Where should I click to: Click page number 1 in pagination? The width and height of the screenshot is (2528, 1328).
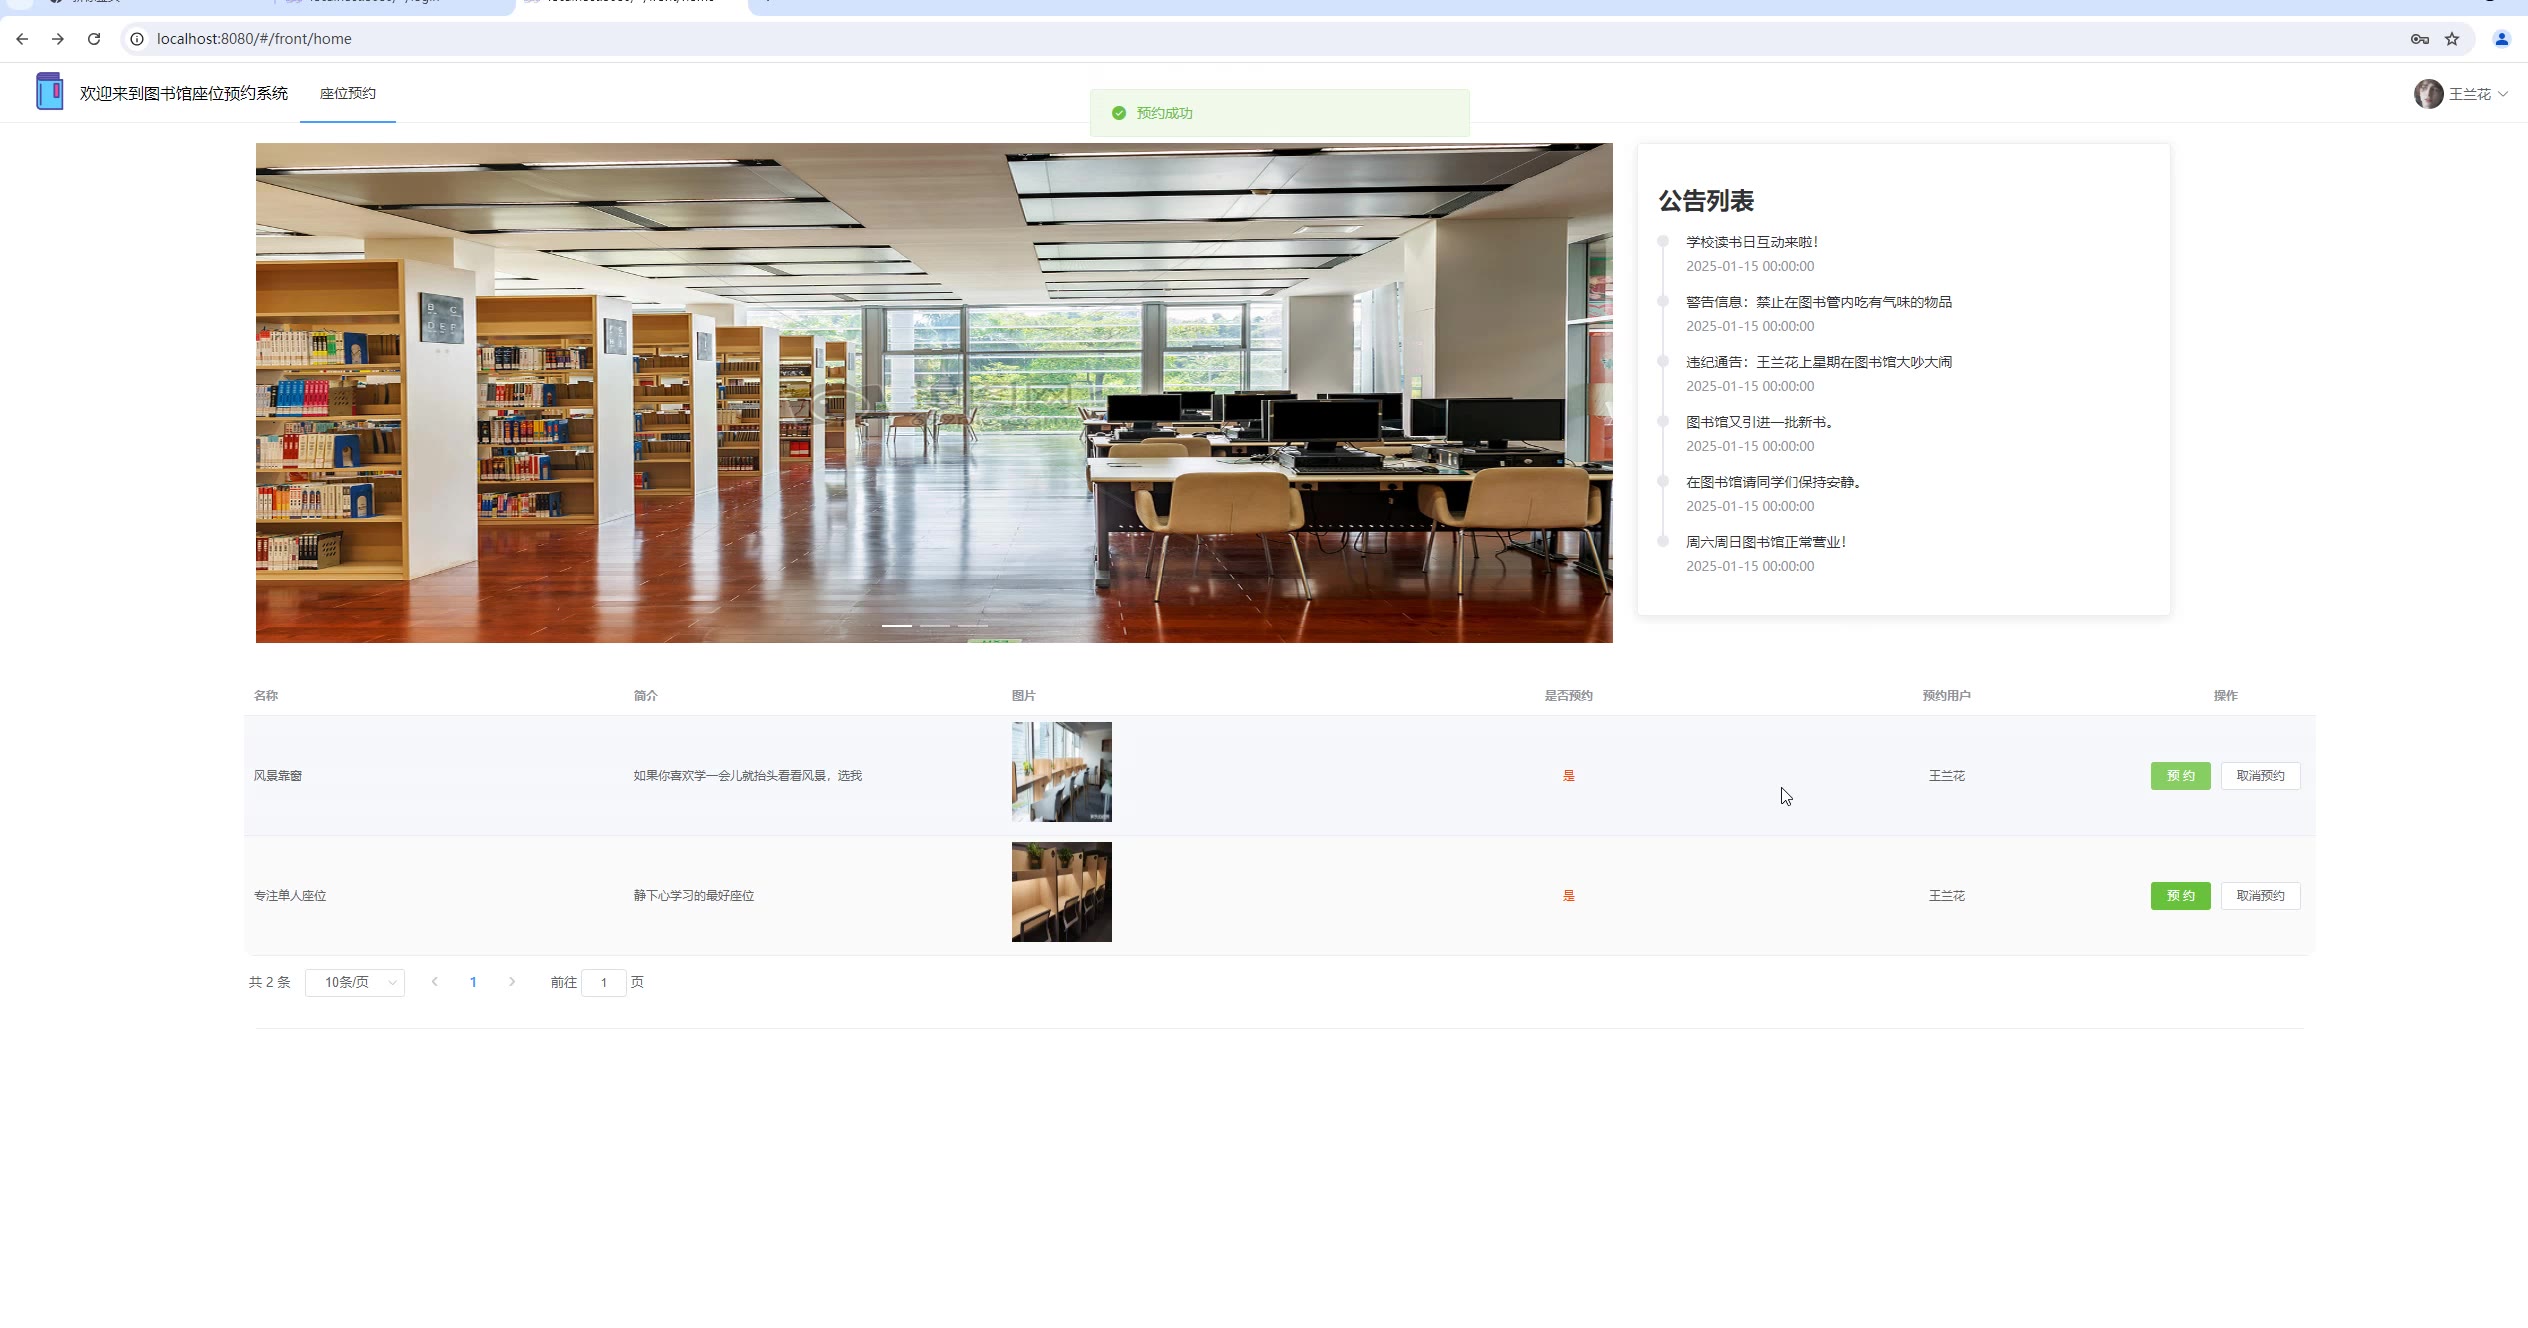coord(473,982)
